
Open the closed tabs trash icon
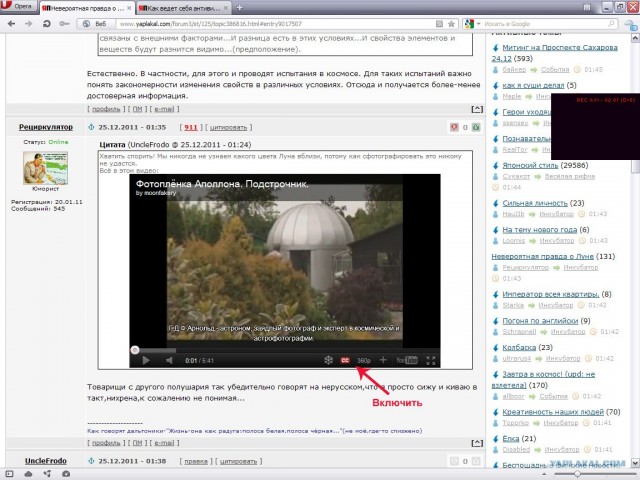tap(587, 7)
